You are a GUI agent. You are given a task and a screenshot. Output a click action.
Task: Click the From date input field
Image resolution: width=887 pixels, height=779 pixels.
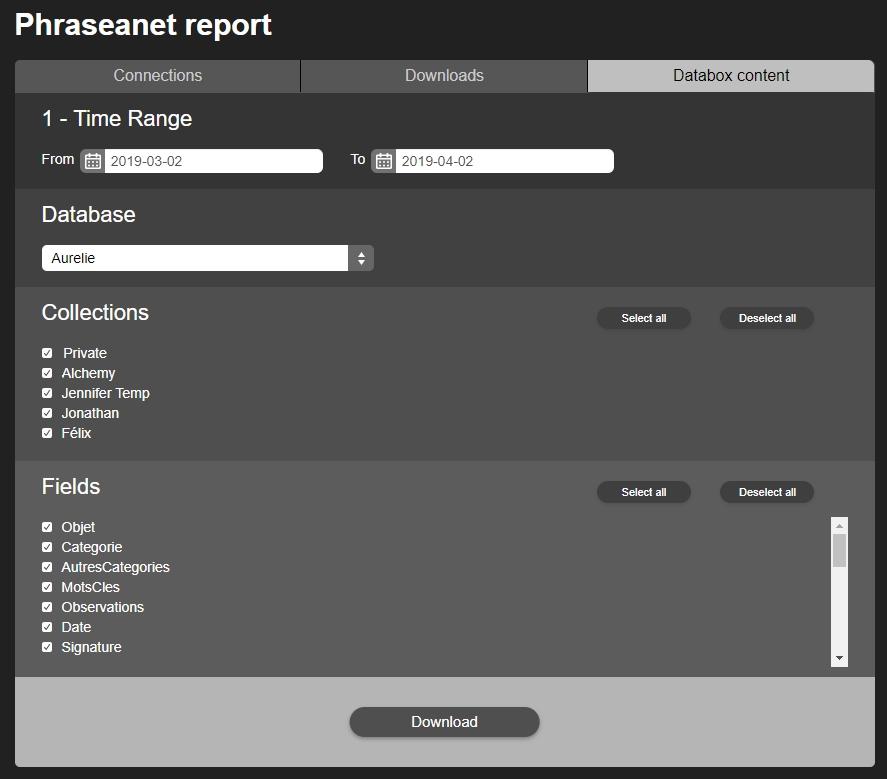click(x=213, y=161)
